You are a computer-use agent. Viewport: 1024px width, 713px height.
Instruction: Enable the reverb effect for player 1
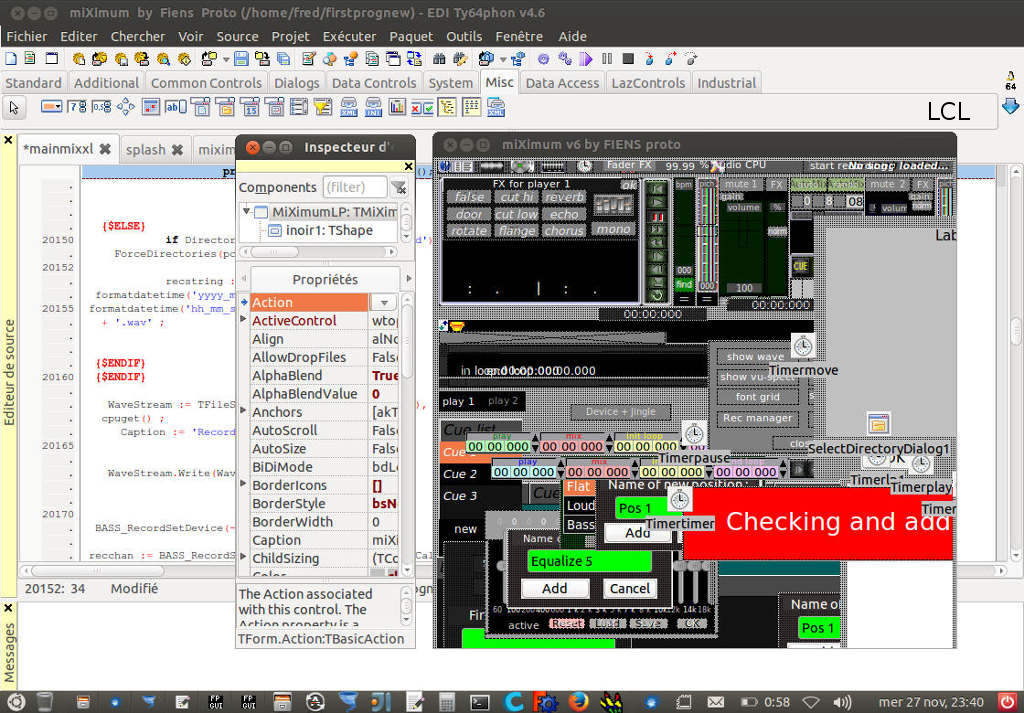(x=564, y=197)
